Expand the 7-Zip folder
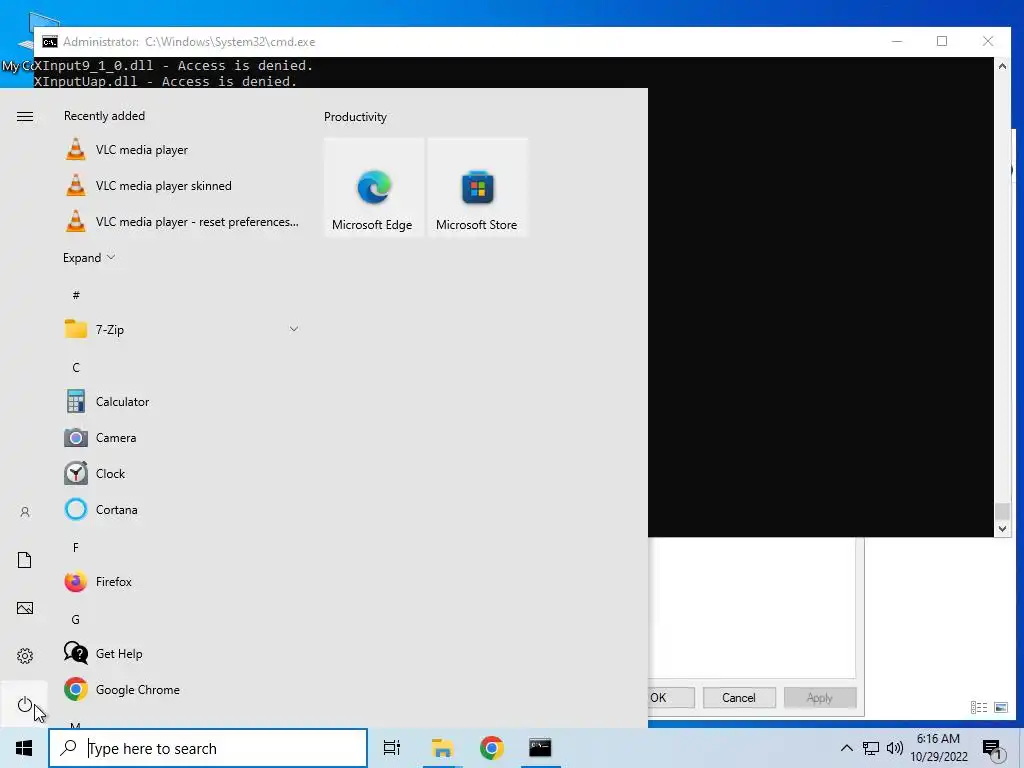 [182, 330]
